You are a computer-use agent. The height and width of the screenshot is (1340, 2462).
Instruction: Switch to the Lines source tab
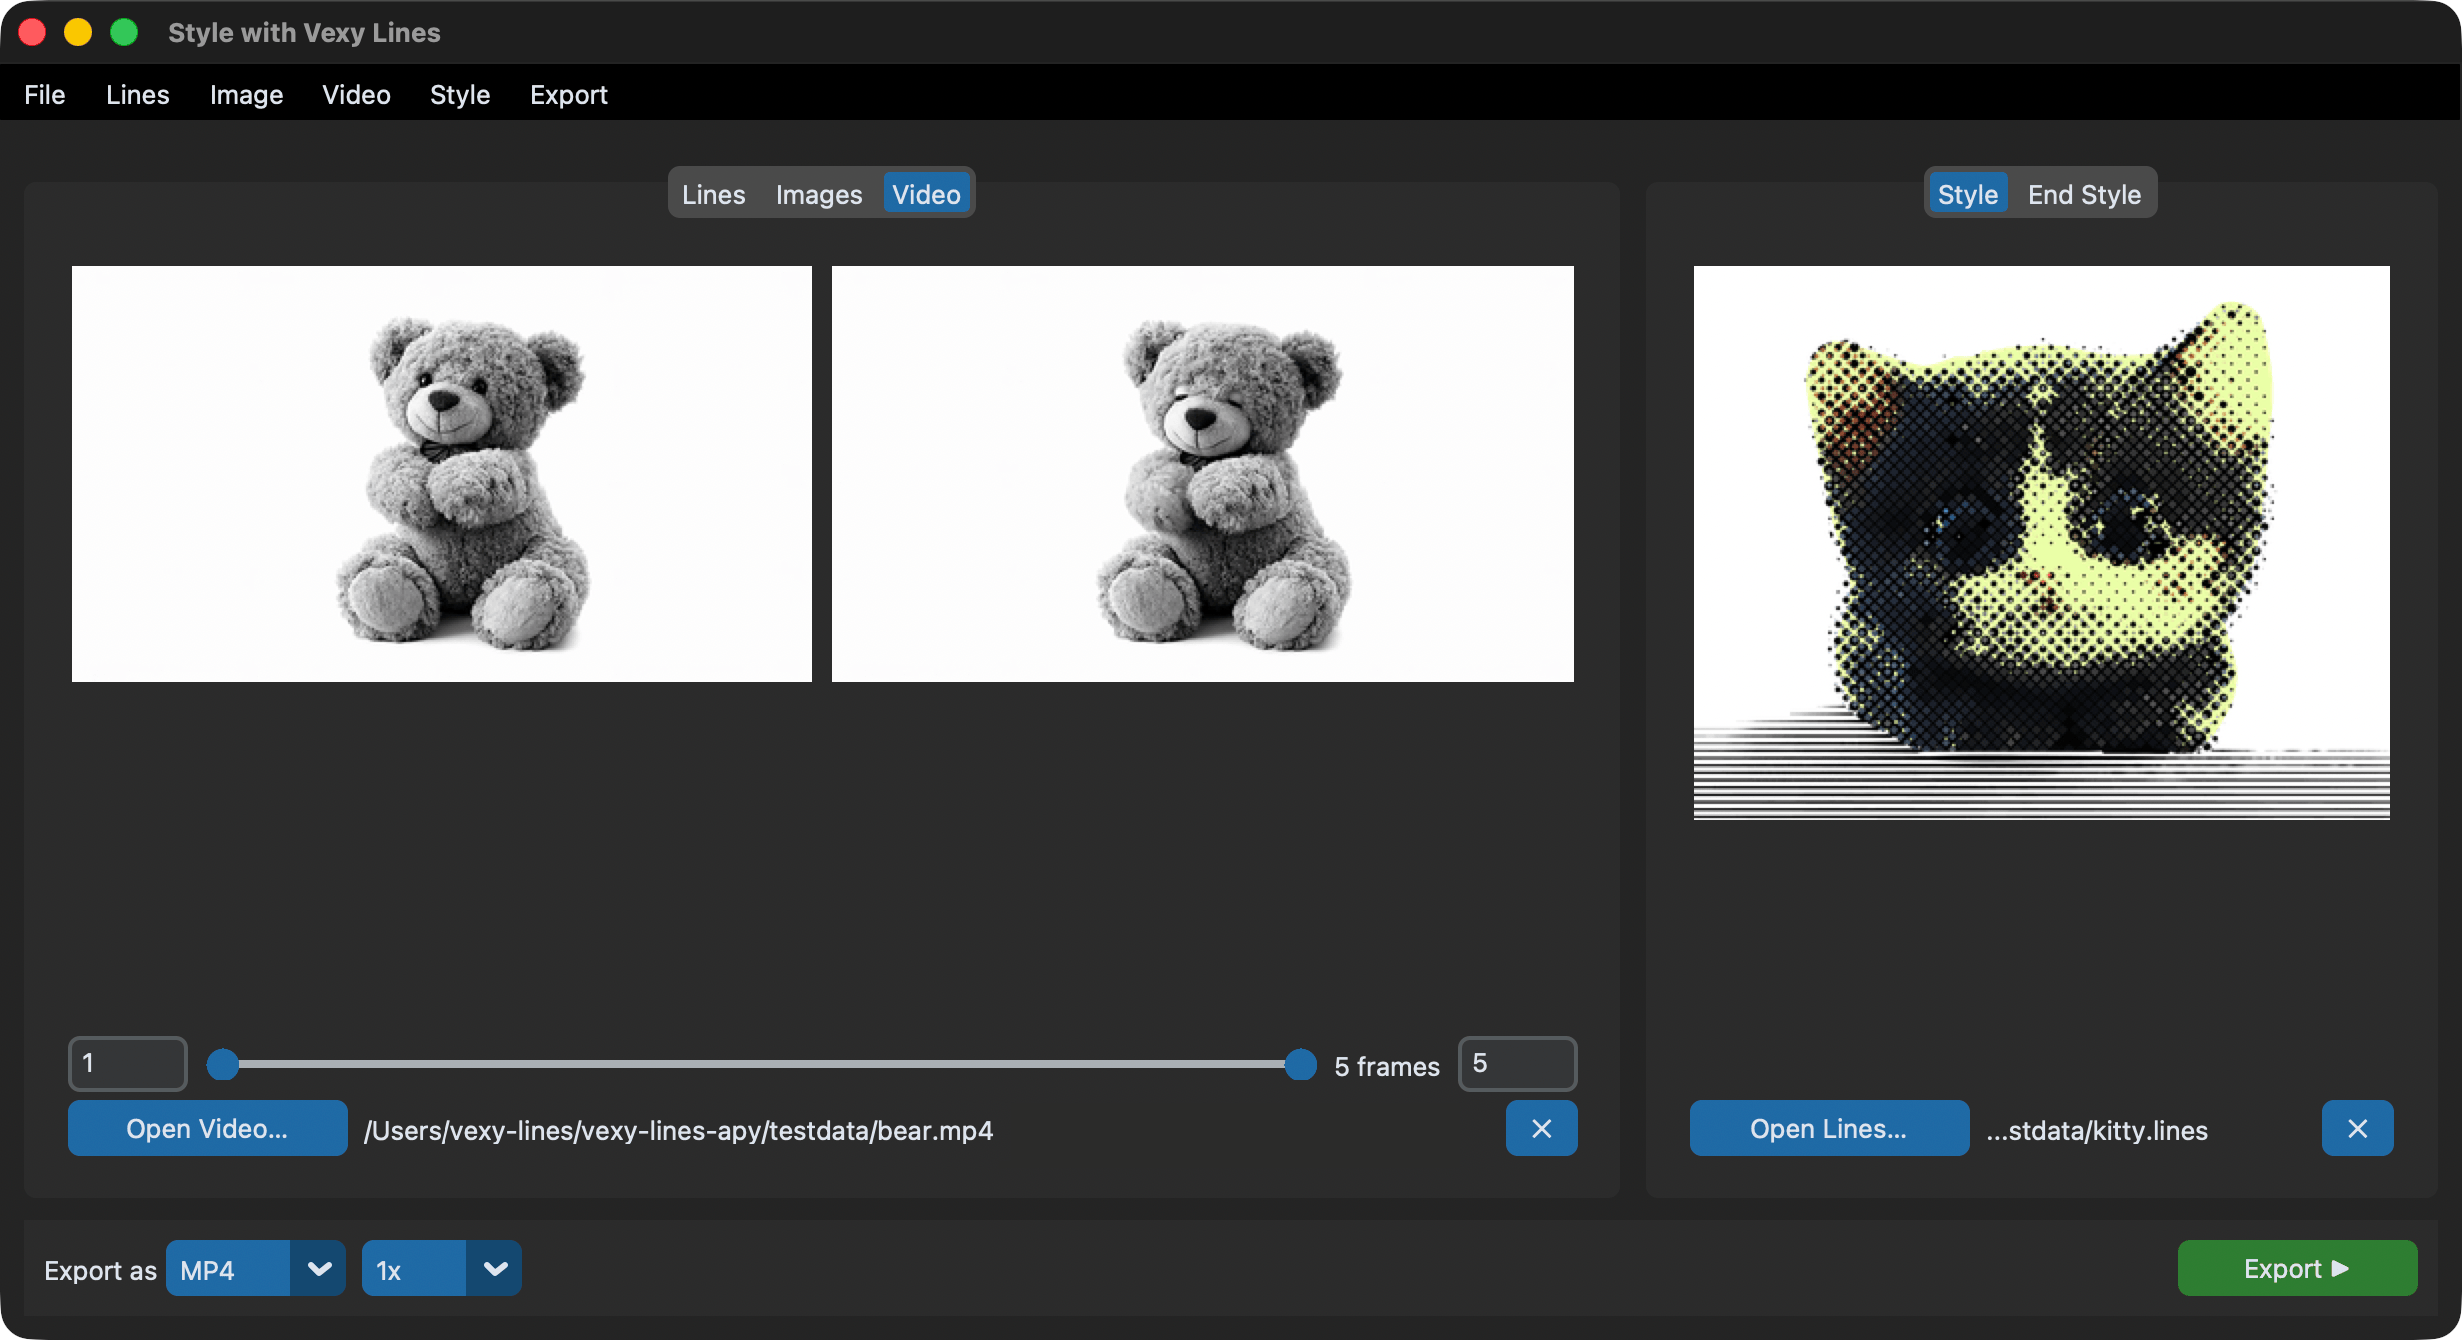[714, 194]
